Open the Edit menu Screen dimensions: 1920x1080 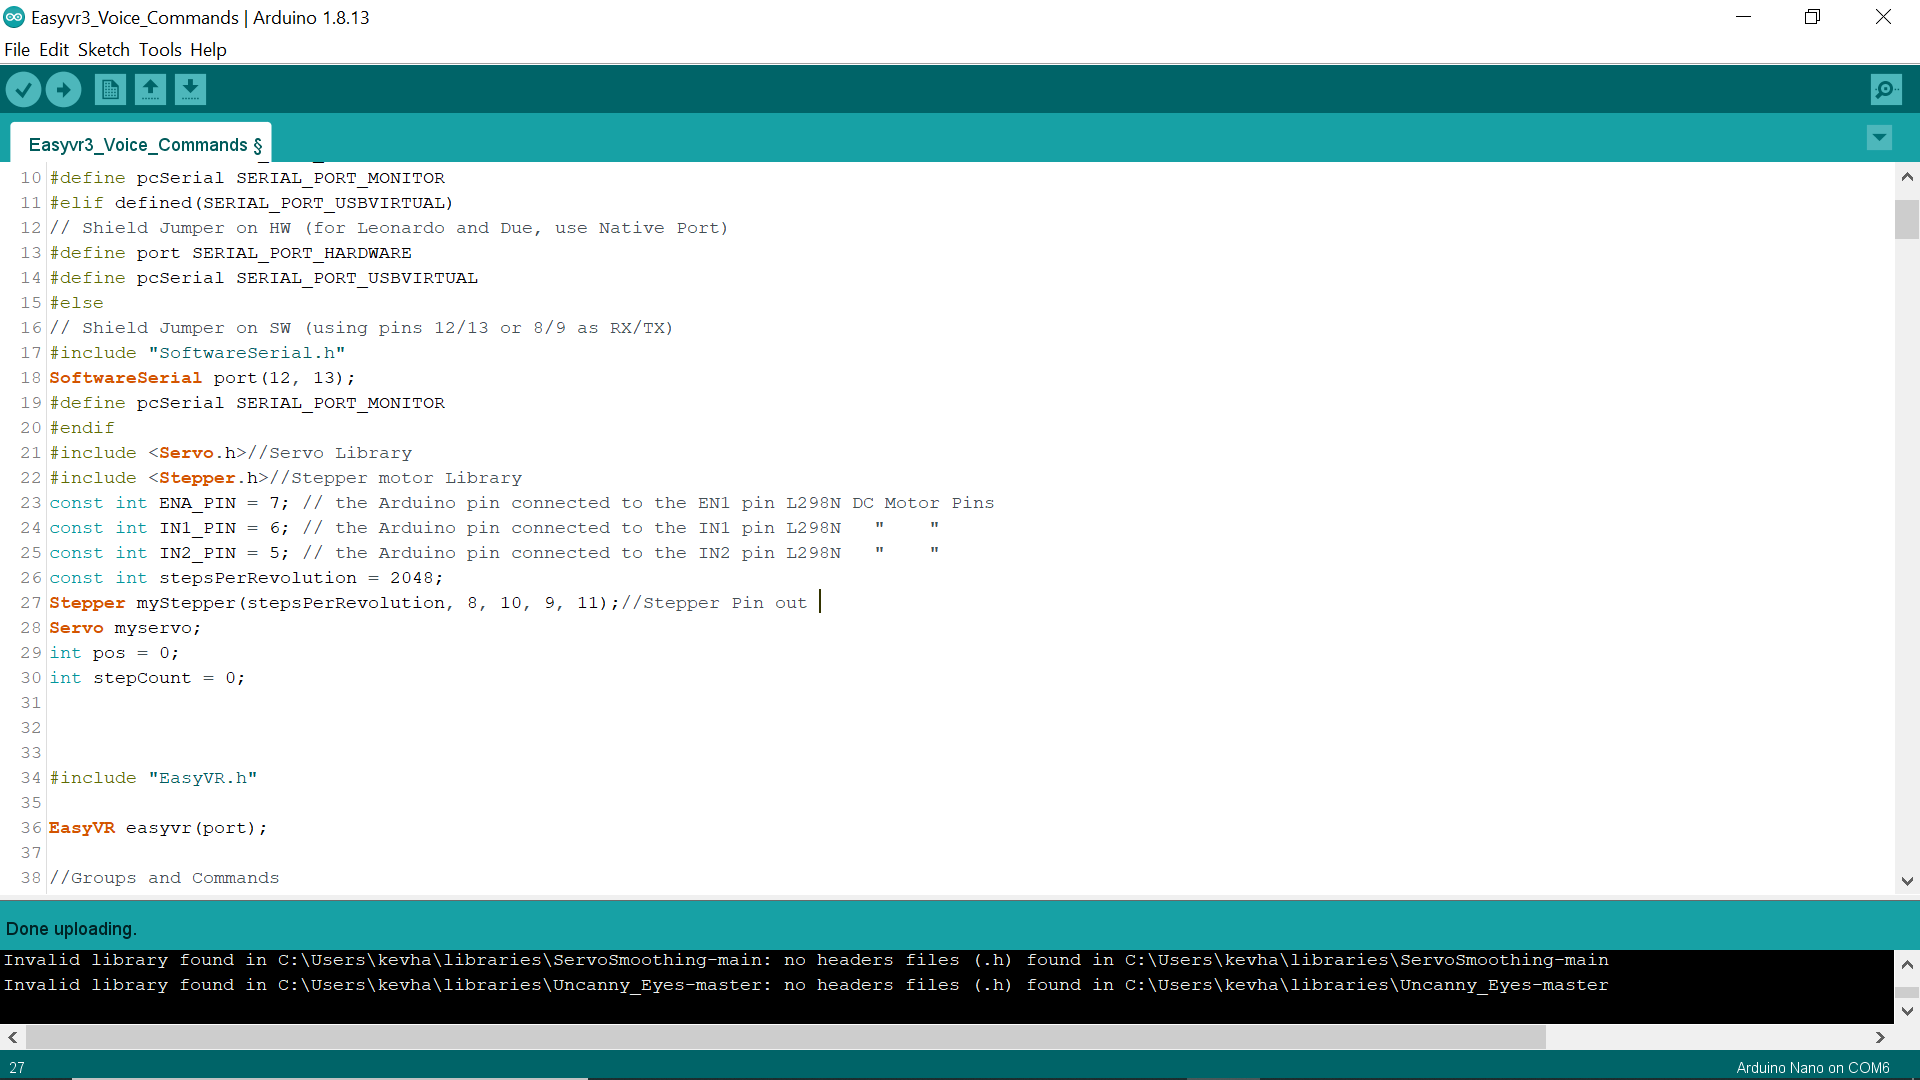54,49
